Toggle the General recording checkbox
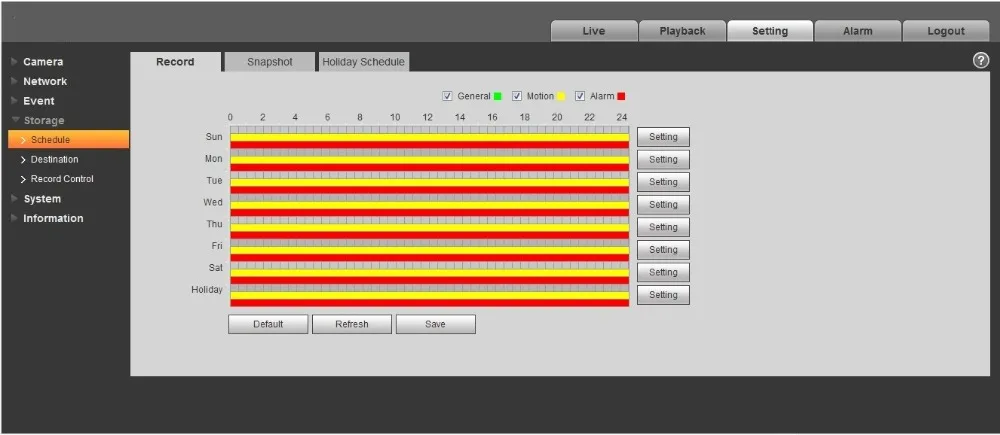 point(447,96)
